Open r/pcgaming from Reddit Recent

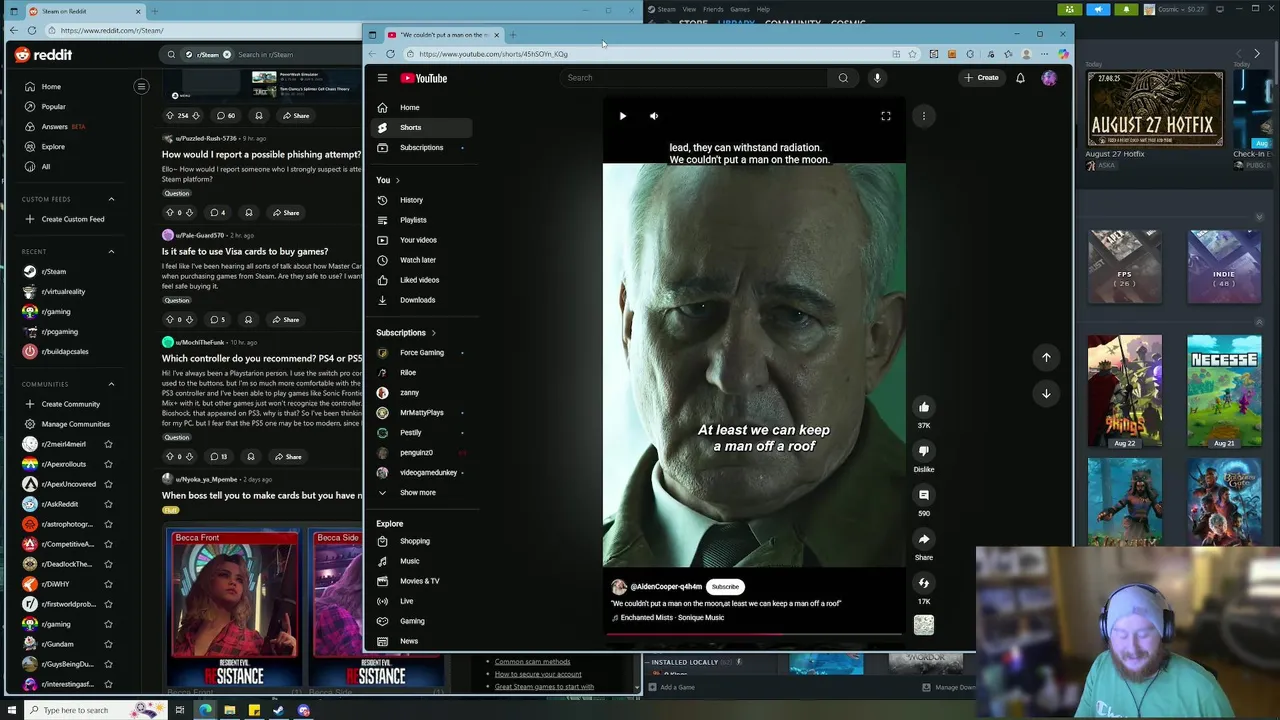59,332
